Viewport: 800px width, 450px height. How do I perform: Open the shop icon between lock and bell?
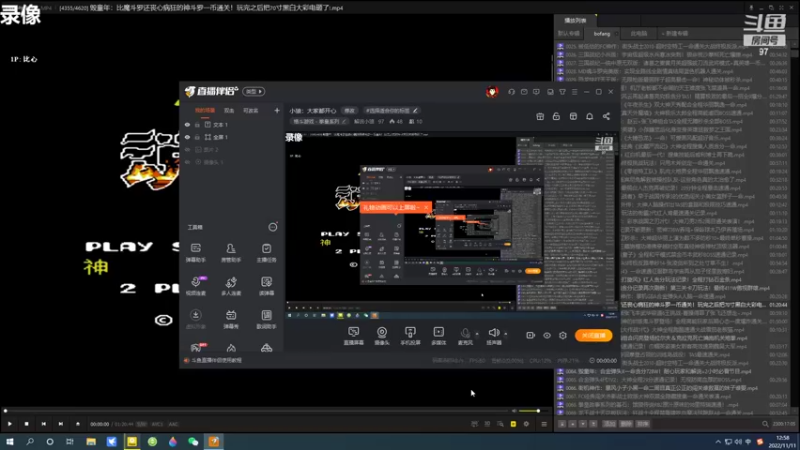point(573,116)
